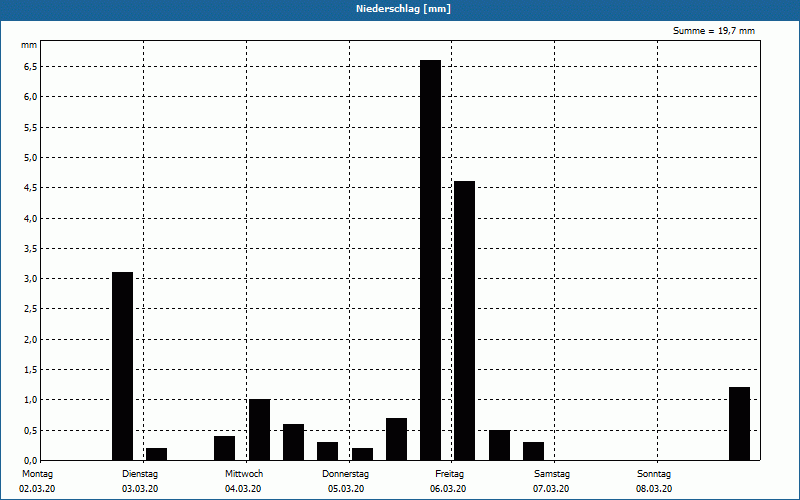Image resolution: width=800 pixels, height=500 pixels.
Task: Click the y-axis value '0,5'
Action: pos(31,430)
